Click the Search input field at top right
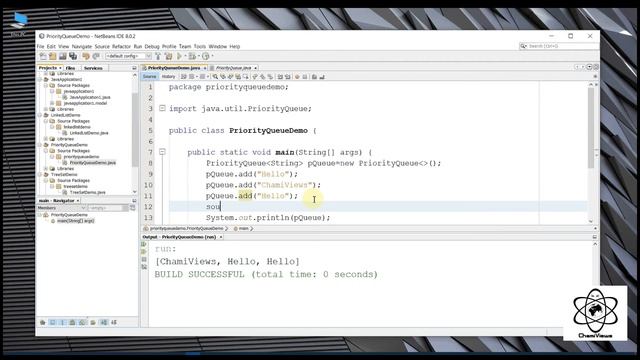The image size is (640, 360). pos(558,46)
